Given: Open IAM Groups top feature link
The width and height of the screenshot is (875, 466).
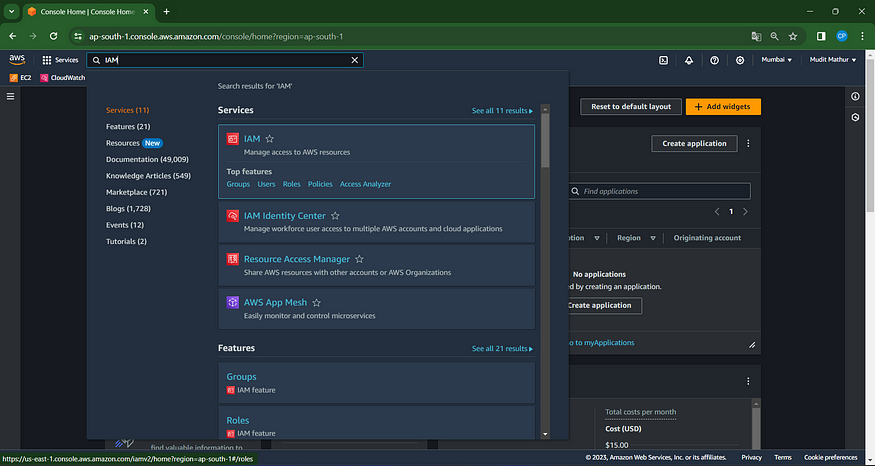Looking at the screenshot, I should pos(238,184).
